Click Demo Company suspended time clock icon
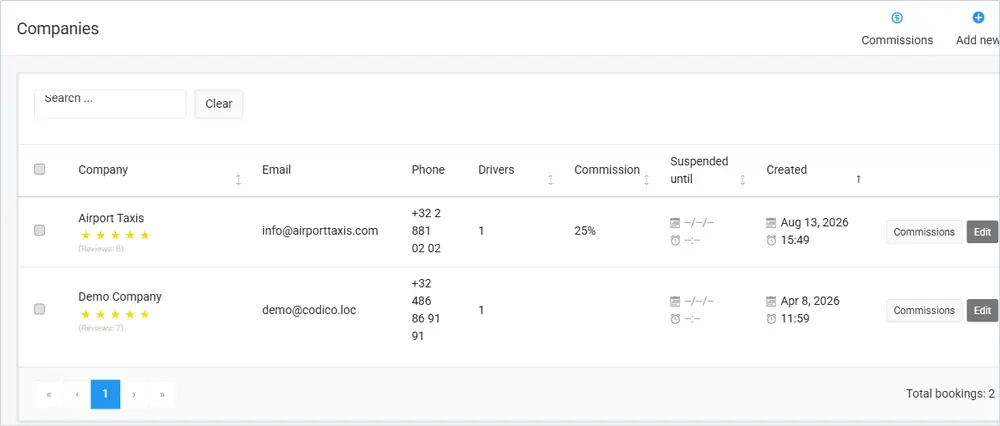This screenshot has height=426, width=1000. tap(675, 319)
